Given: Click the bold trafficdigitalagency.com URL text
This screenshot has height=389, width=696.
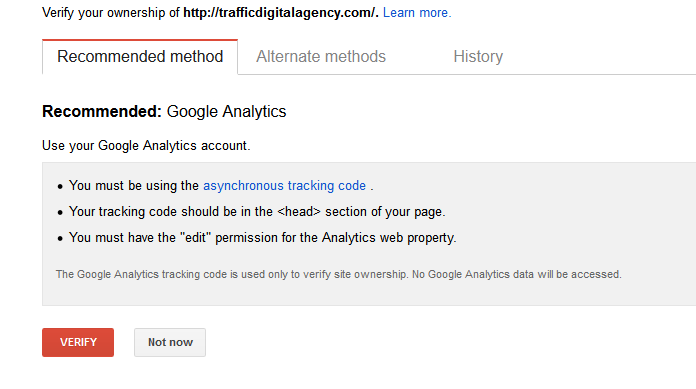Looking at the screenshot, I should (x=281, y=12).
